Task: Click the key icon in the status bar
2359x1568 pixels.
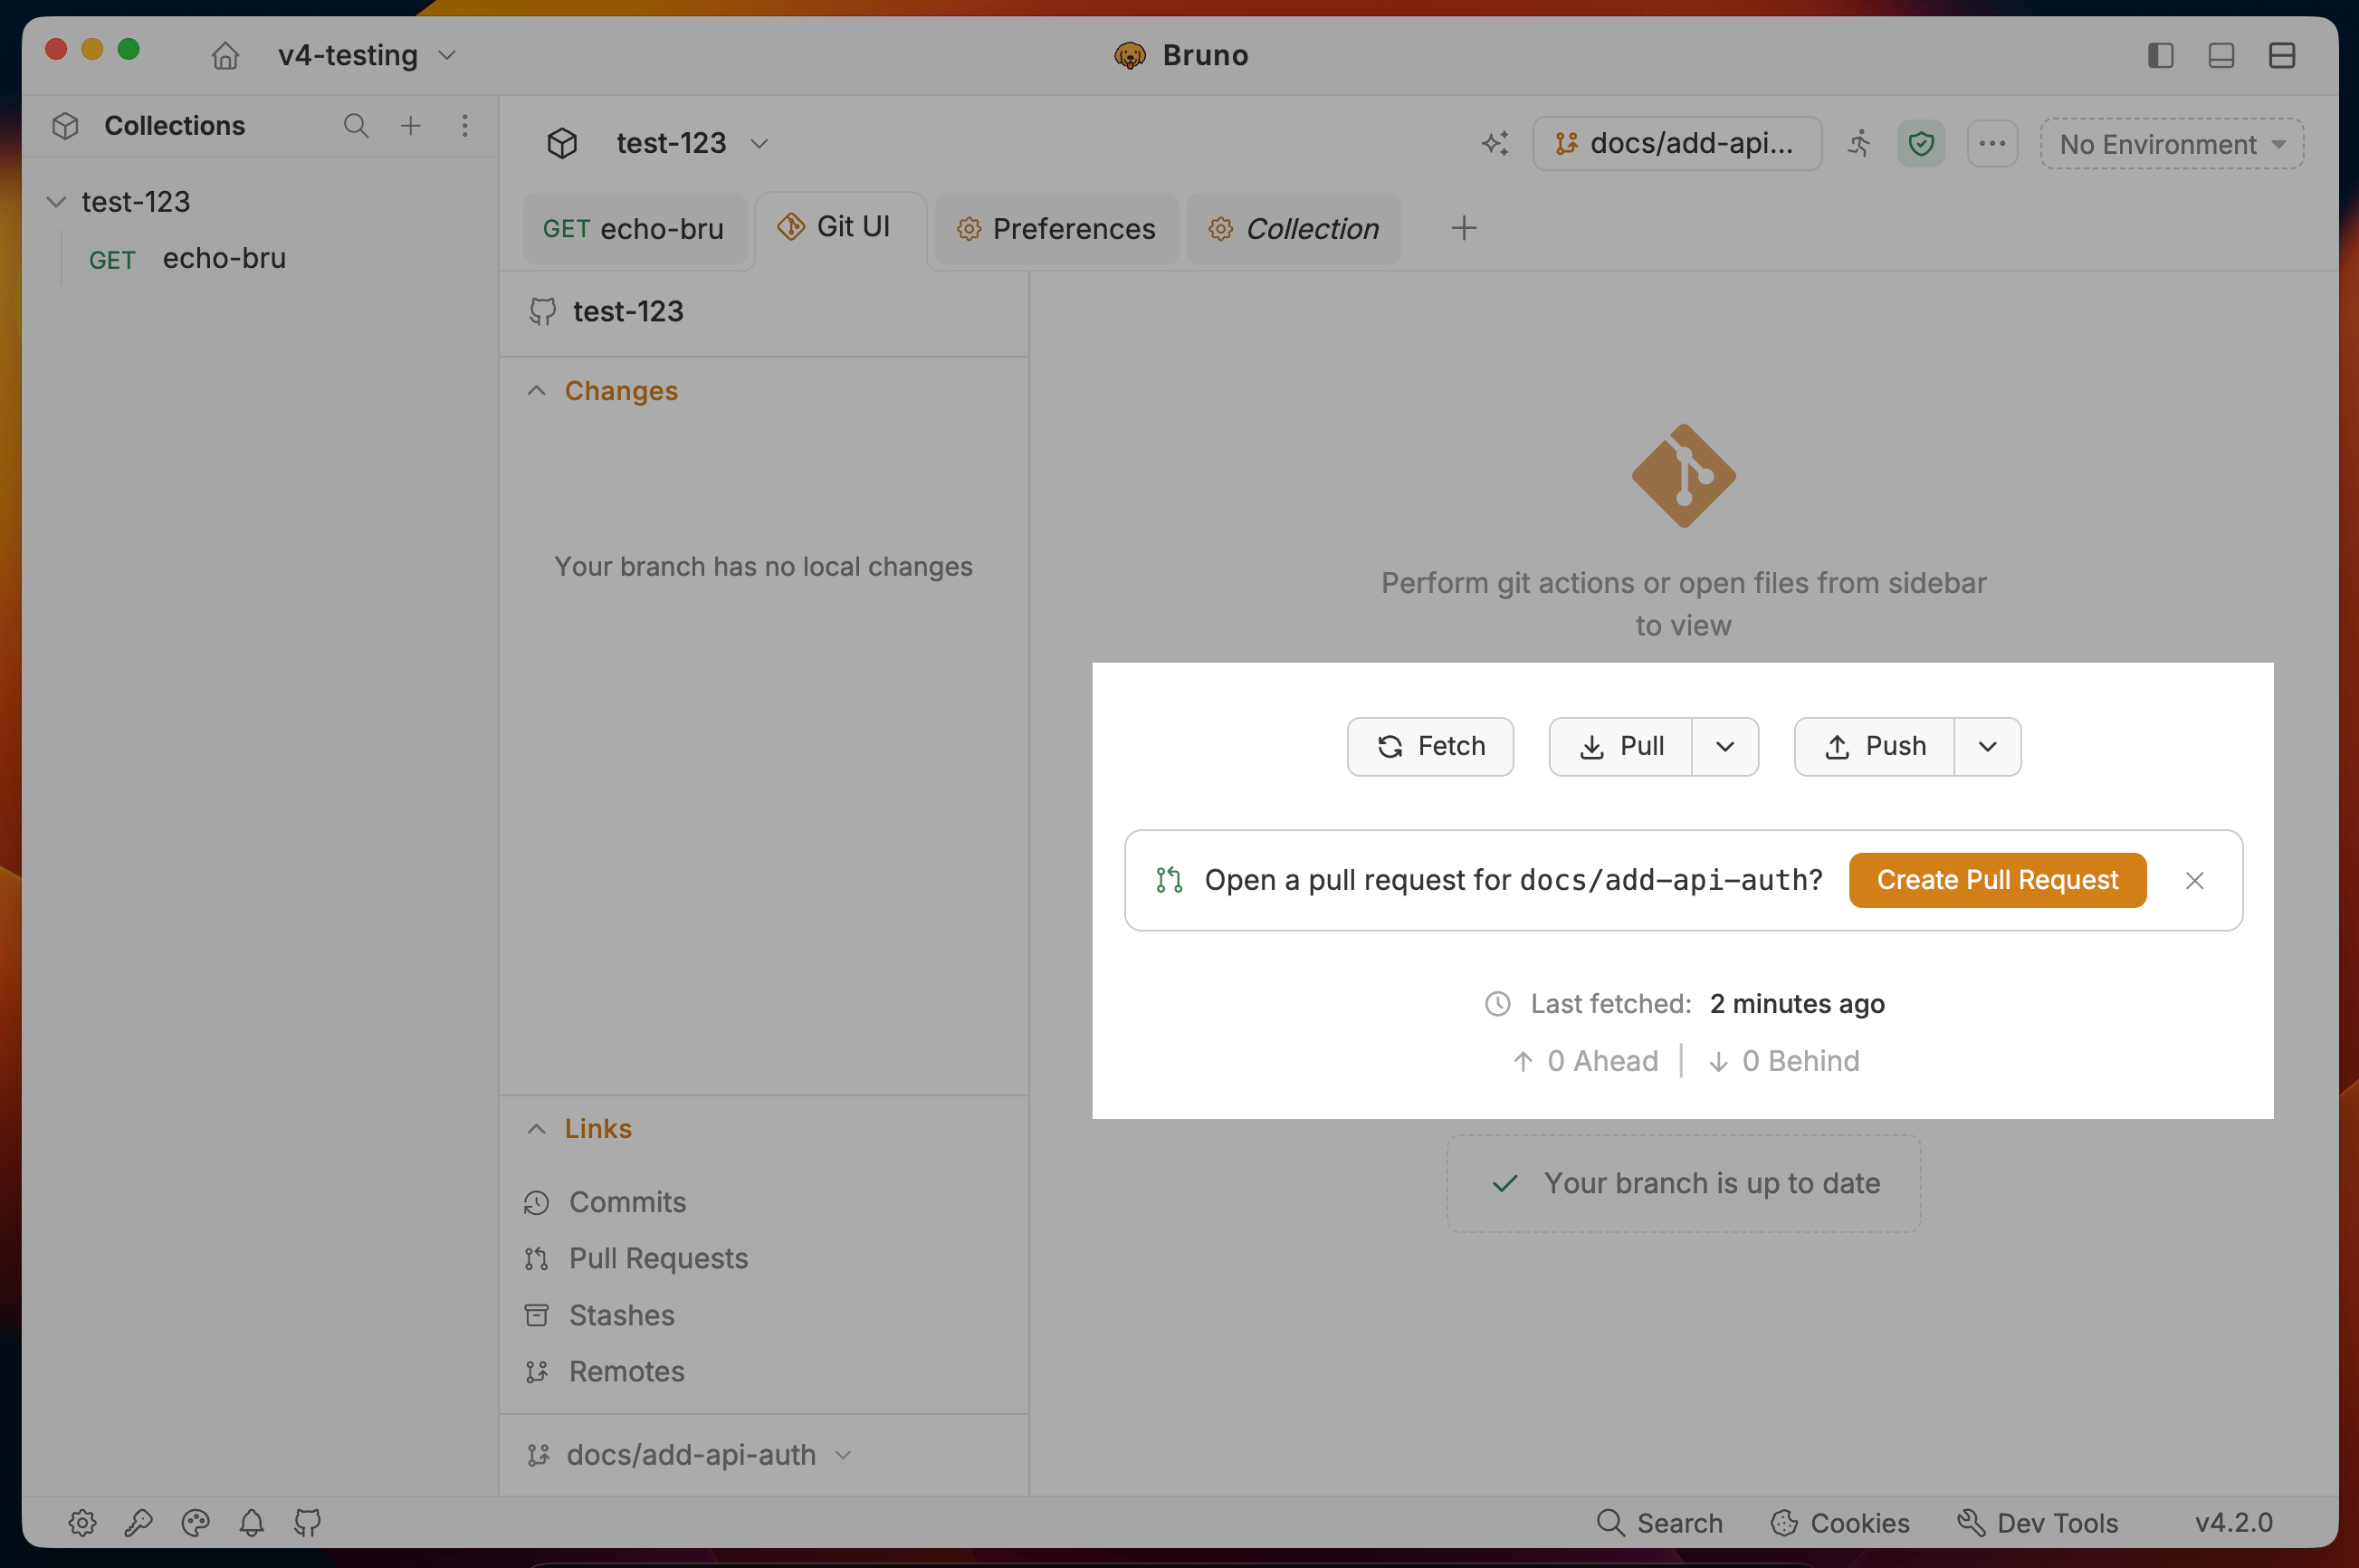Action: click(138, 1523)
